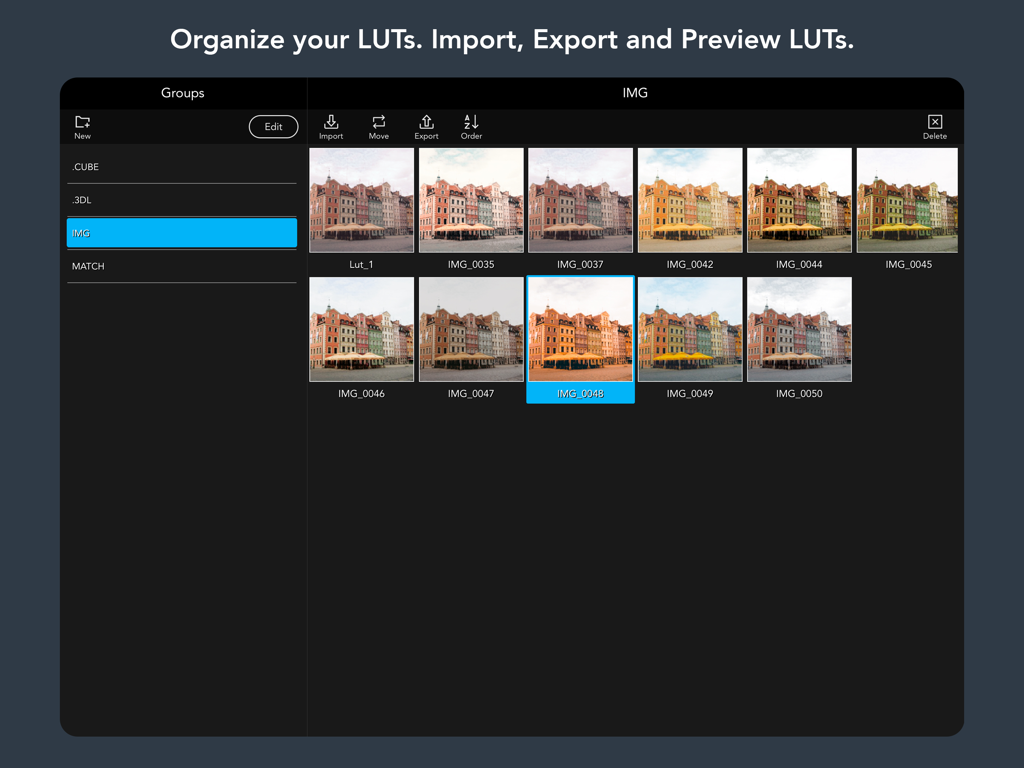
Task: Select the .CUBE group
Action: pyautogui.click(x=181, y=166)
